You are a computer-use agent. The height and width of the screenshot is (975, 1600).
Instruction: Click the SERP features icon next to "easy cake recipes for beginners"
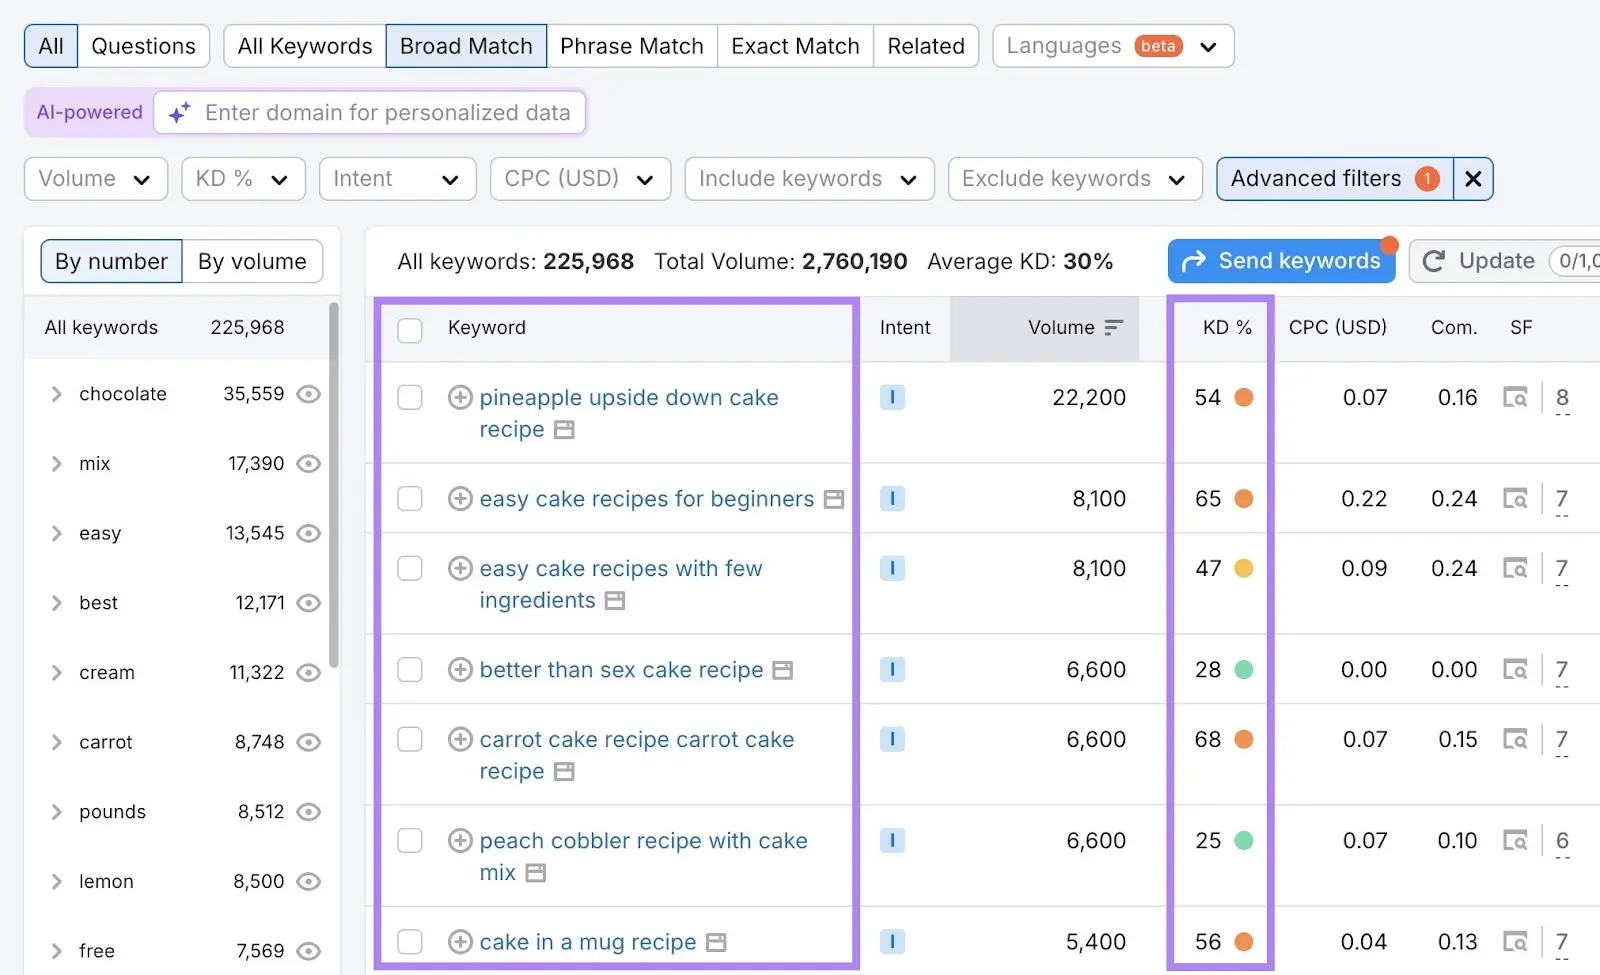point(834,498)
